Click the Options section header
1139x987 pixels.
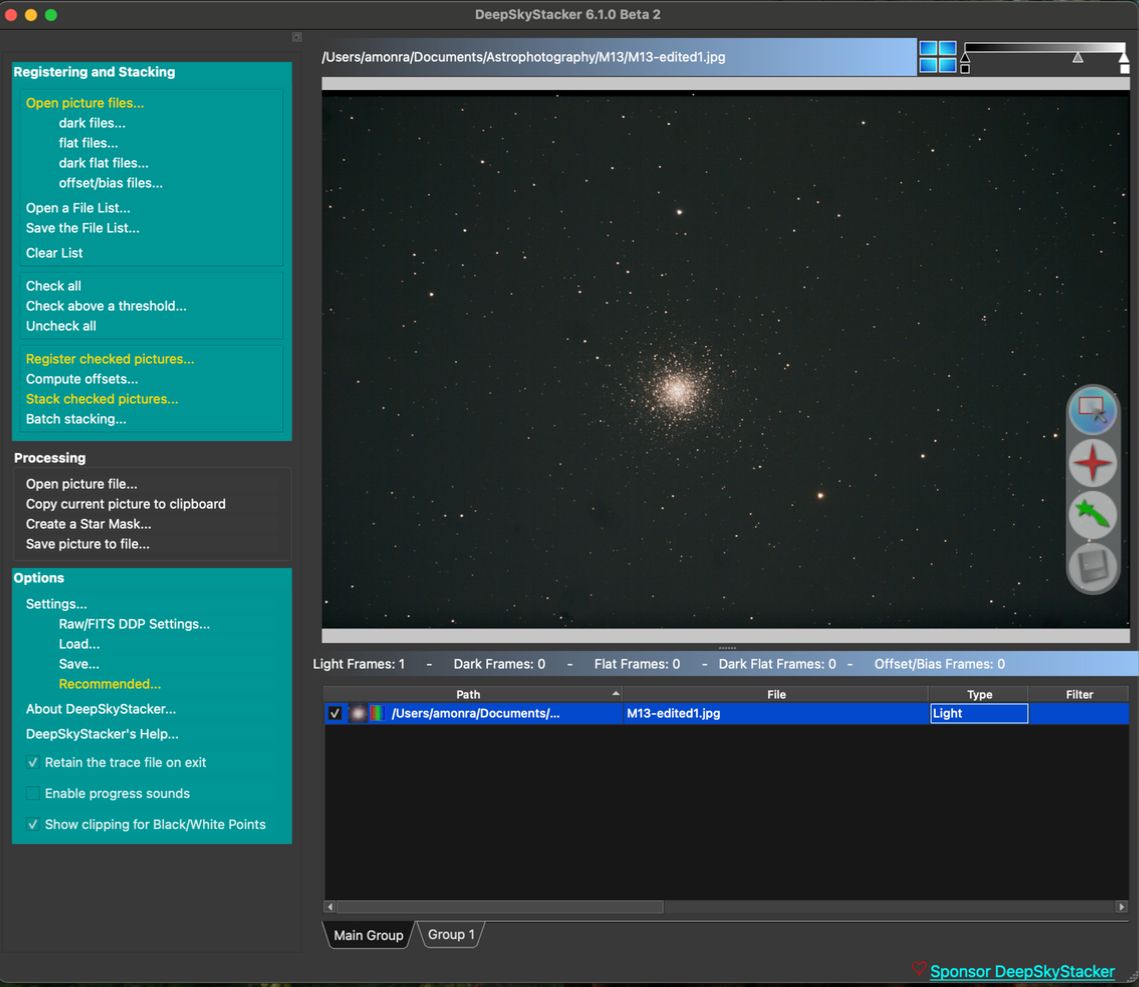point(38,578)
